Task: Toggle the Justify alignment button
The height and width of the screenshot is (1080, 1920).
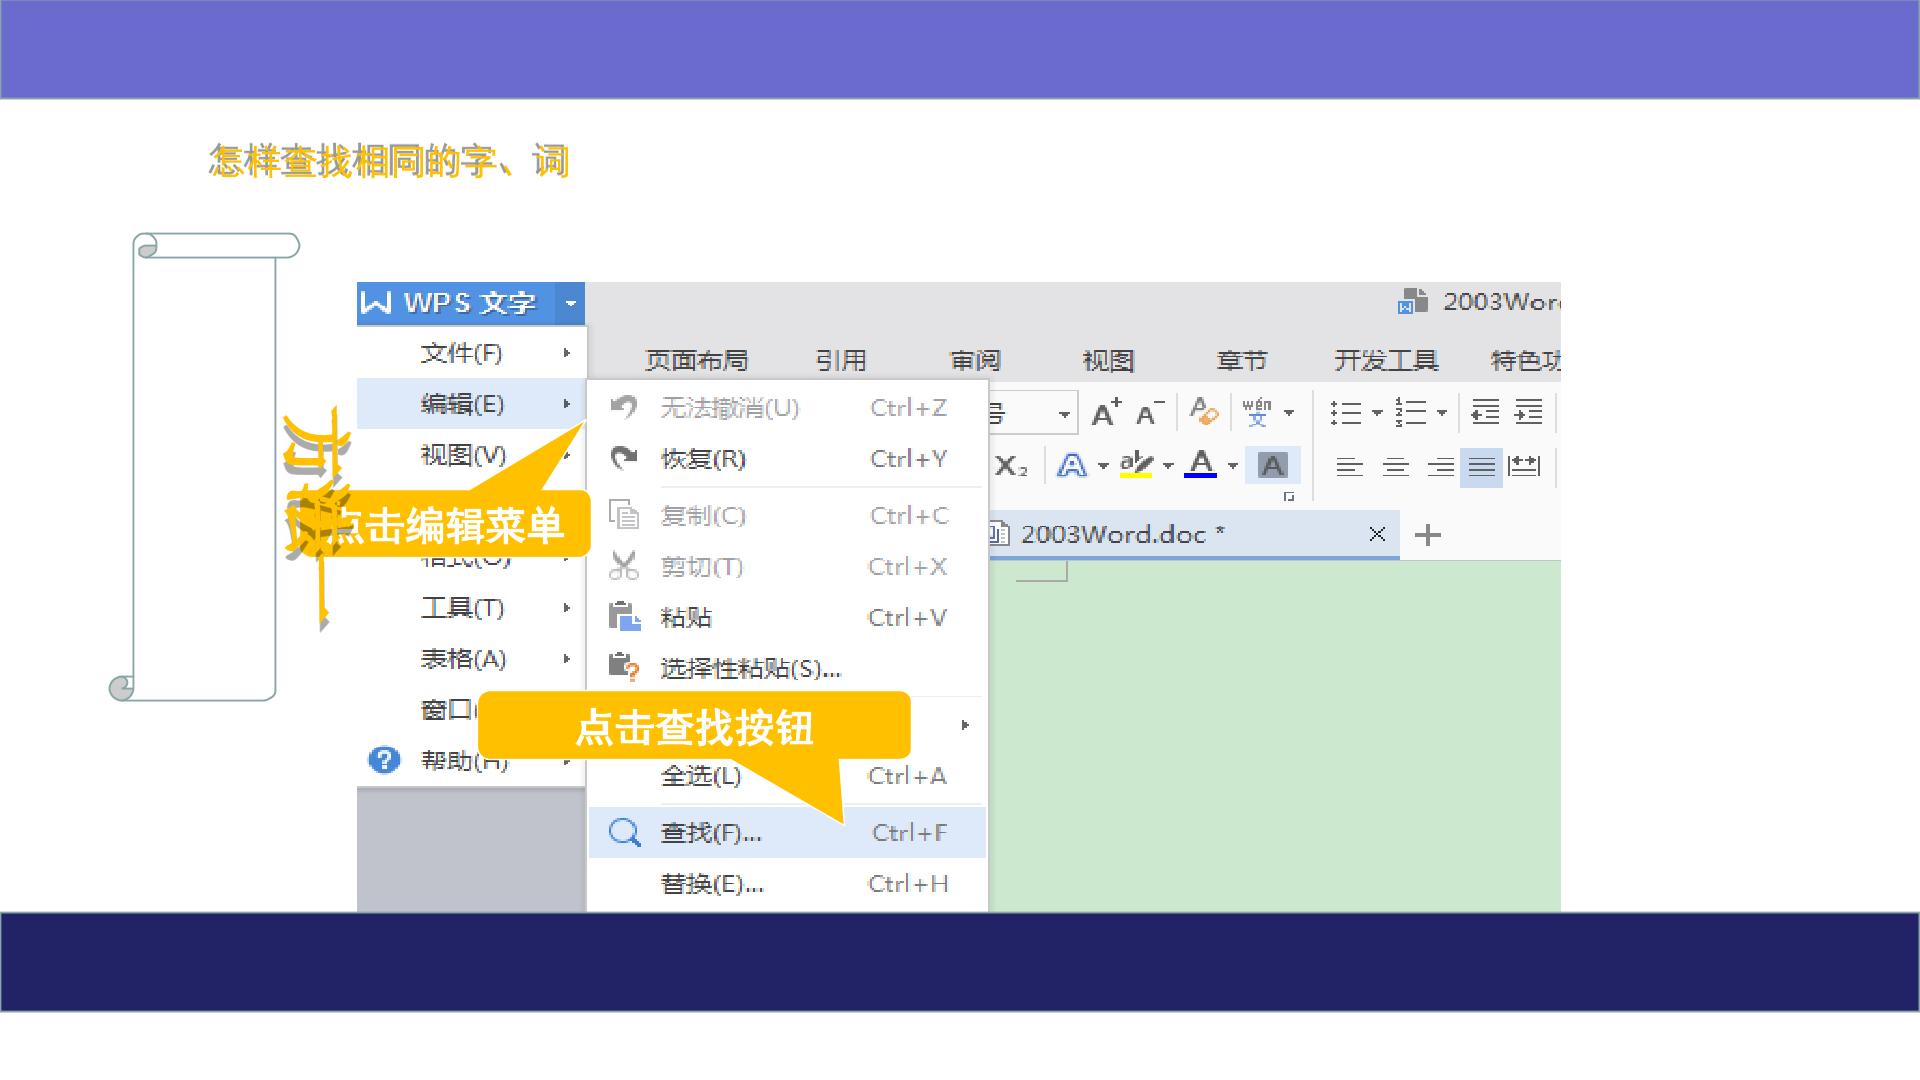Action: coord(1481,466)
